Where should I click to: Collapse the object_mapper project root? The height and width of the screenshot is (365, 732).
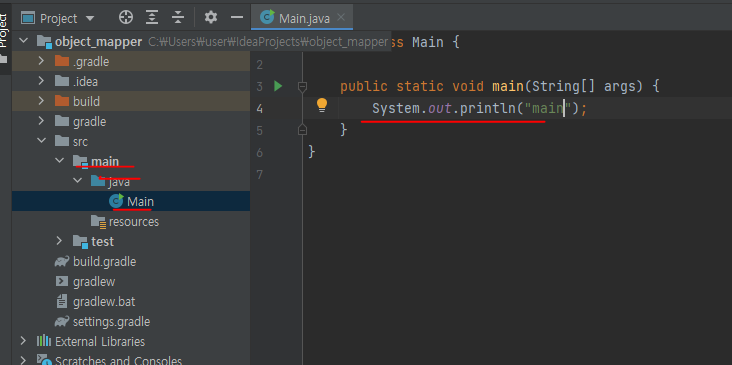[23, 41]
